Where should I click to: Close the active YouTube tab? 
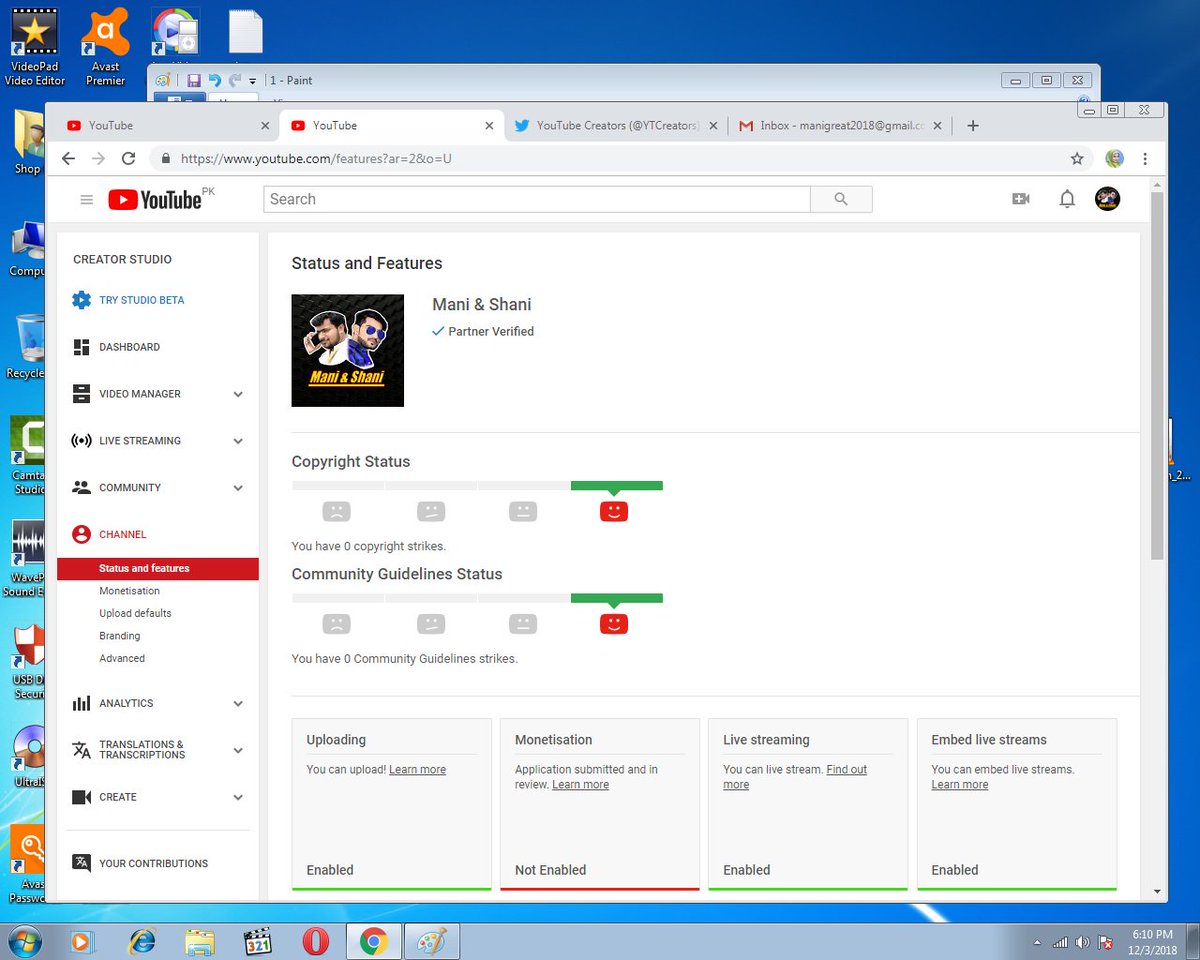489,126
